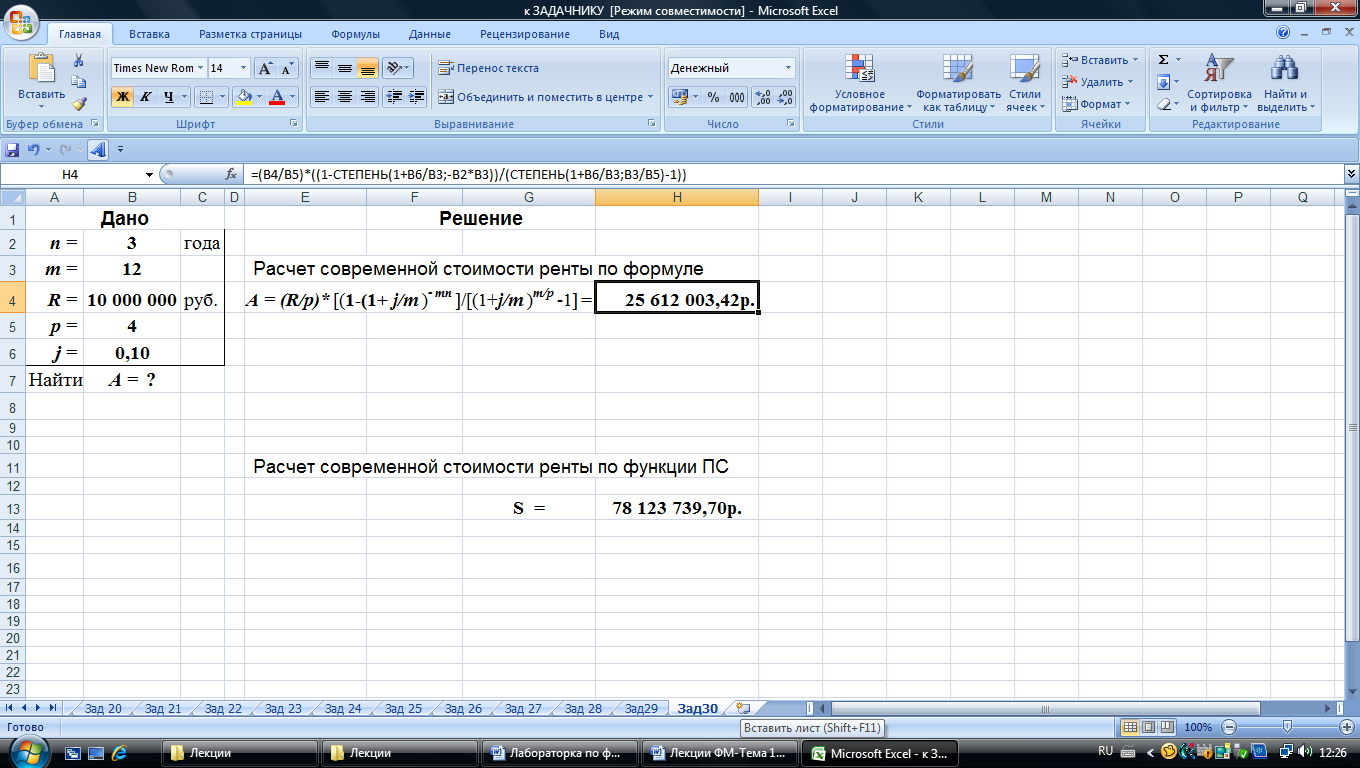The height and width of the screenshot is (768, 1360).
Task: Click Стили ячеек button
Action: tap(1024, 82)
